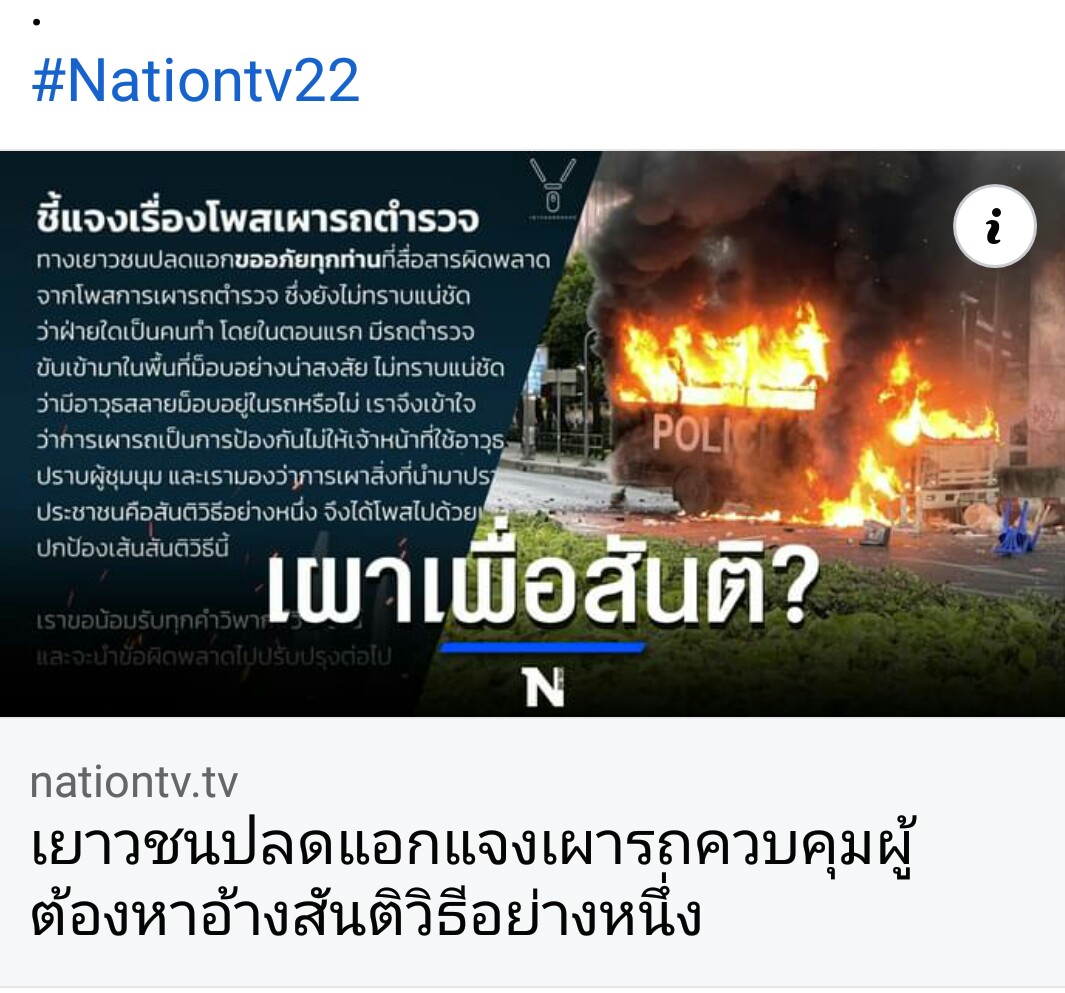Click the bold heading 'ชี้แจงเรื่องโพสเผารถตำรวจ'

coord(258,217)
